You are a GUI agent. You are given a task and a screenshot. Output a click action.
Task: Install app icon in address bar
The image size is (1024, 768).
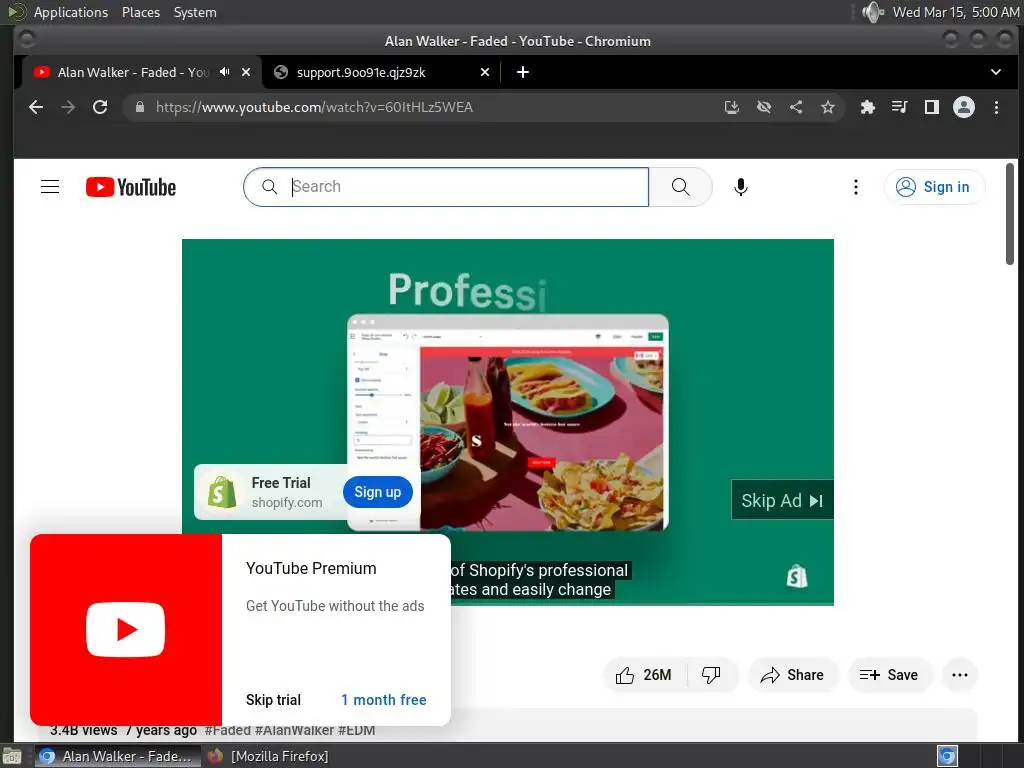pos(731,107)
